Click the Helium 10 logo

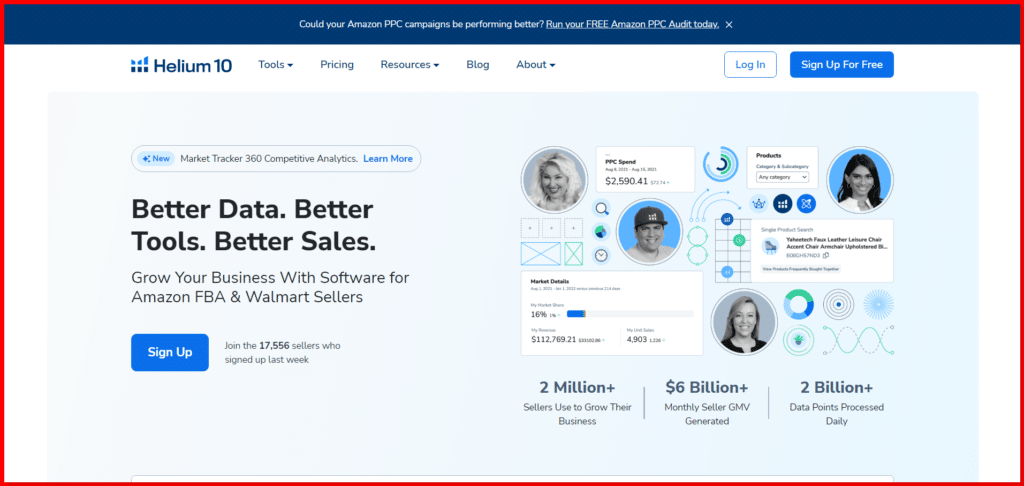(x=181, y=65)
